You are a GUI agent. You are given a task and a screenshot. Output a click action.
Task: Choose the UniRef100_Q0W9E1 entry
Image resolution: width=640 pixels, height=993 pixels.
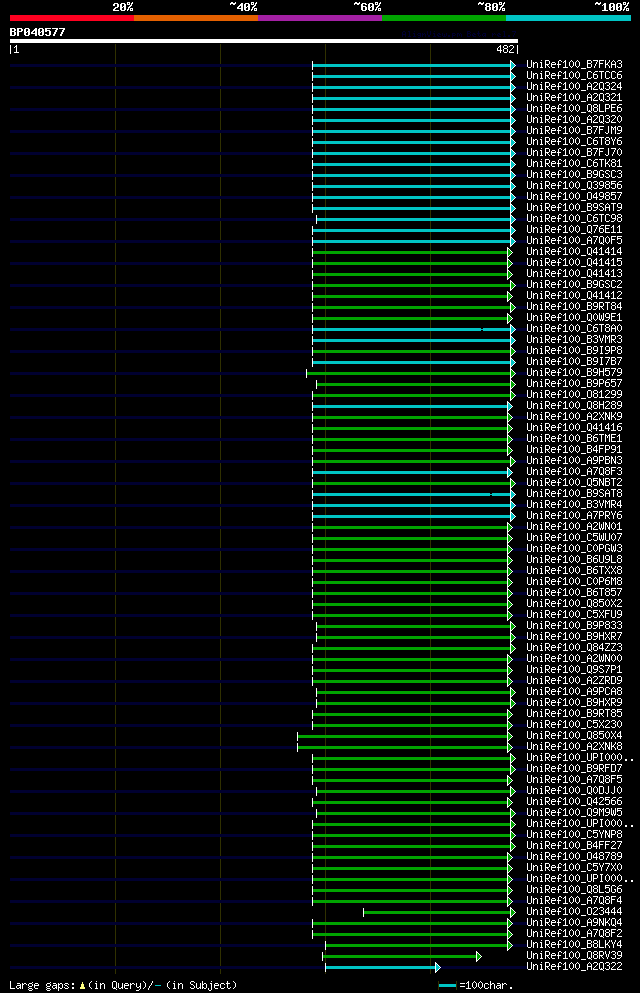(x=574, y=317)
